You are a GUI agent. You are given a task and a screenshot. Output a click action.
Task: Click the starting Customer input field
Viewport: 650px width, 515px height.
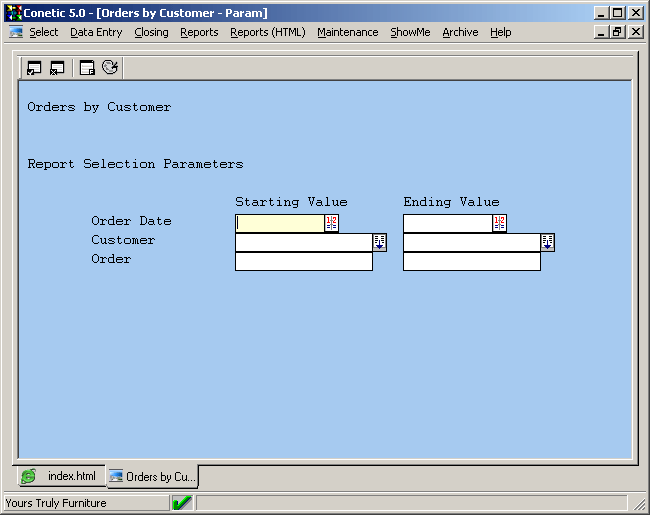pyautogui.click(x=303, y=242)
